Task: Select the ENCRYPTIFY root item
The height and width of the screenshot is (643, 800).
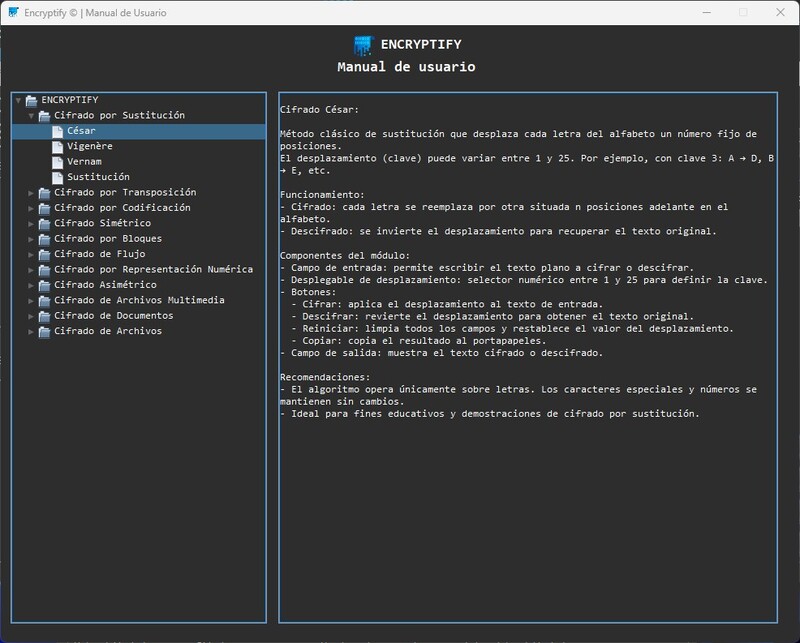Action: (x=70, y=99)
